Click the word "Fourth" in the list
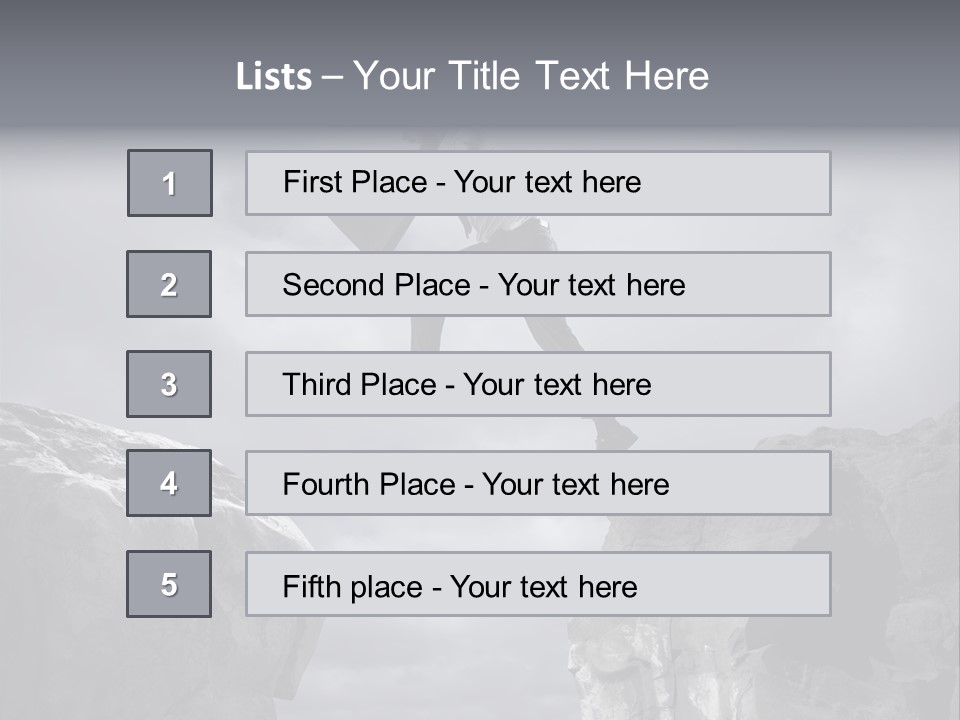The width and height of the screenshot is (960, 720). coord(324,485)
